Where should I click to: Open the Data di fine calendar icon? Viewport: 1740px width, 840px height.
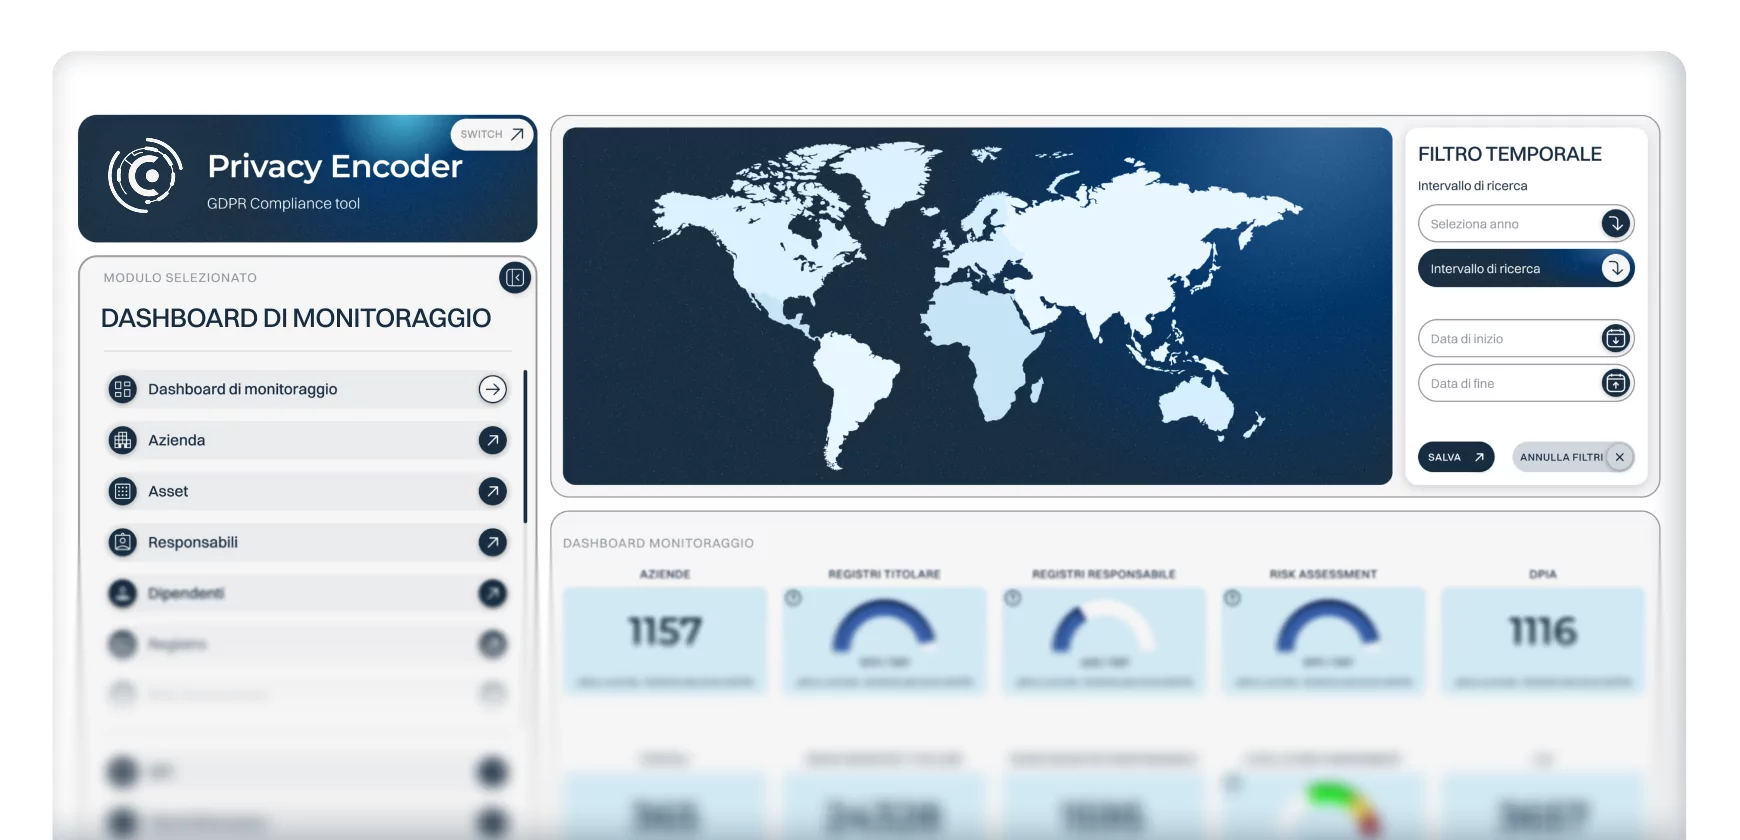click(x=1615, y=383)
